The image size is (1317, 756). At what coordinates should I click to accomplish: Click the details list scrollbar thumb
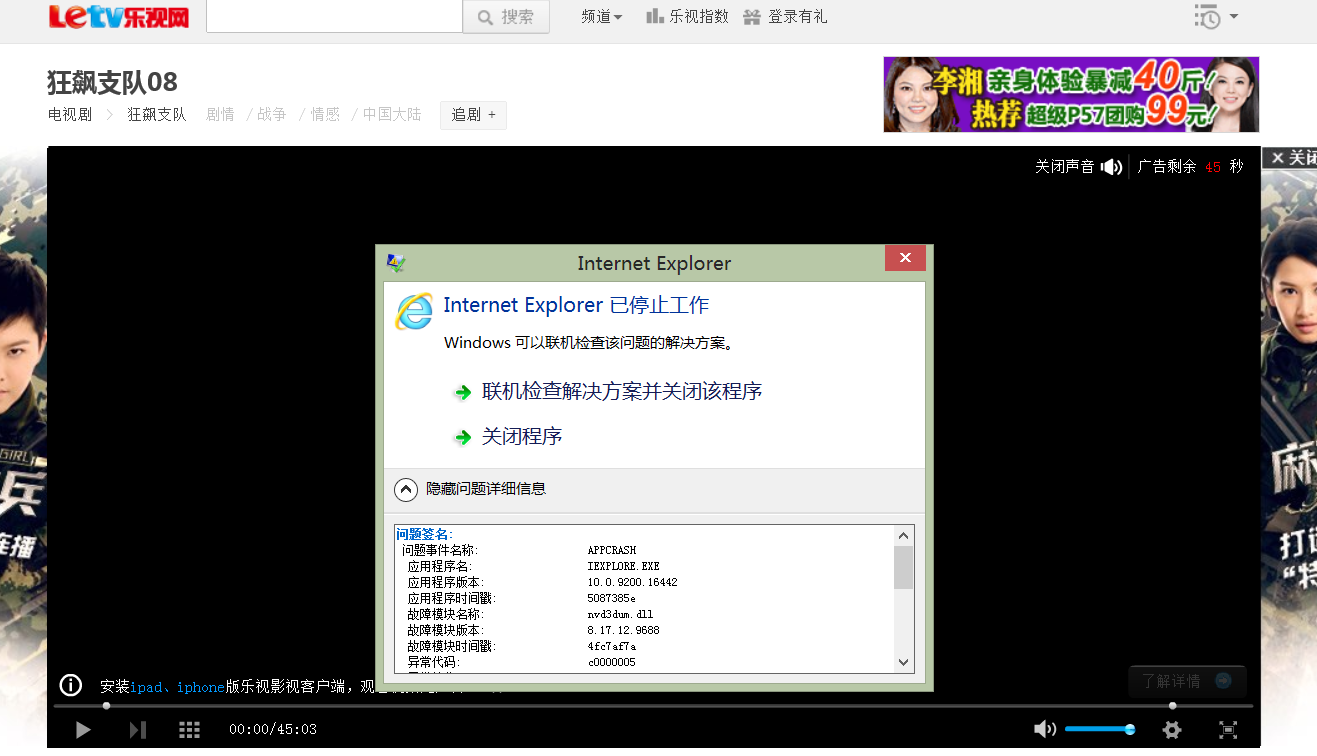click(x=903, y=567)
